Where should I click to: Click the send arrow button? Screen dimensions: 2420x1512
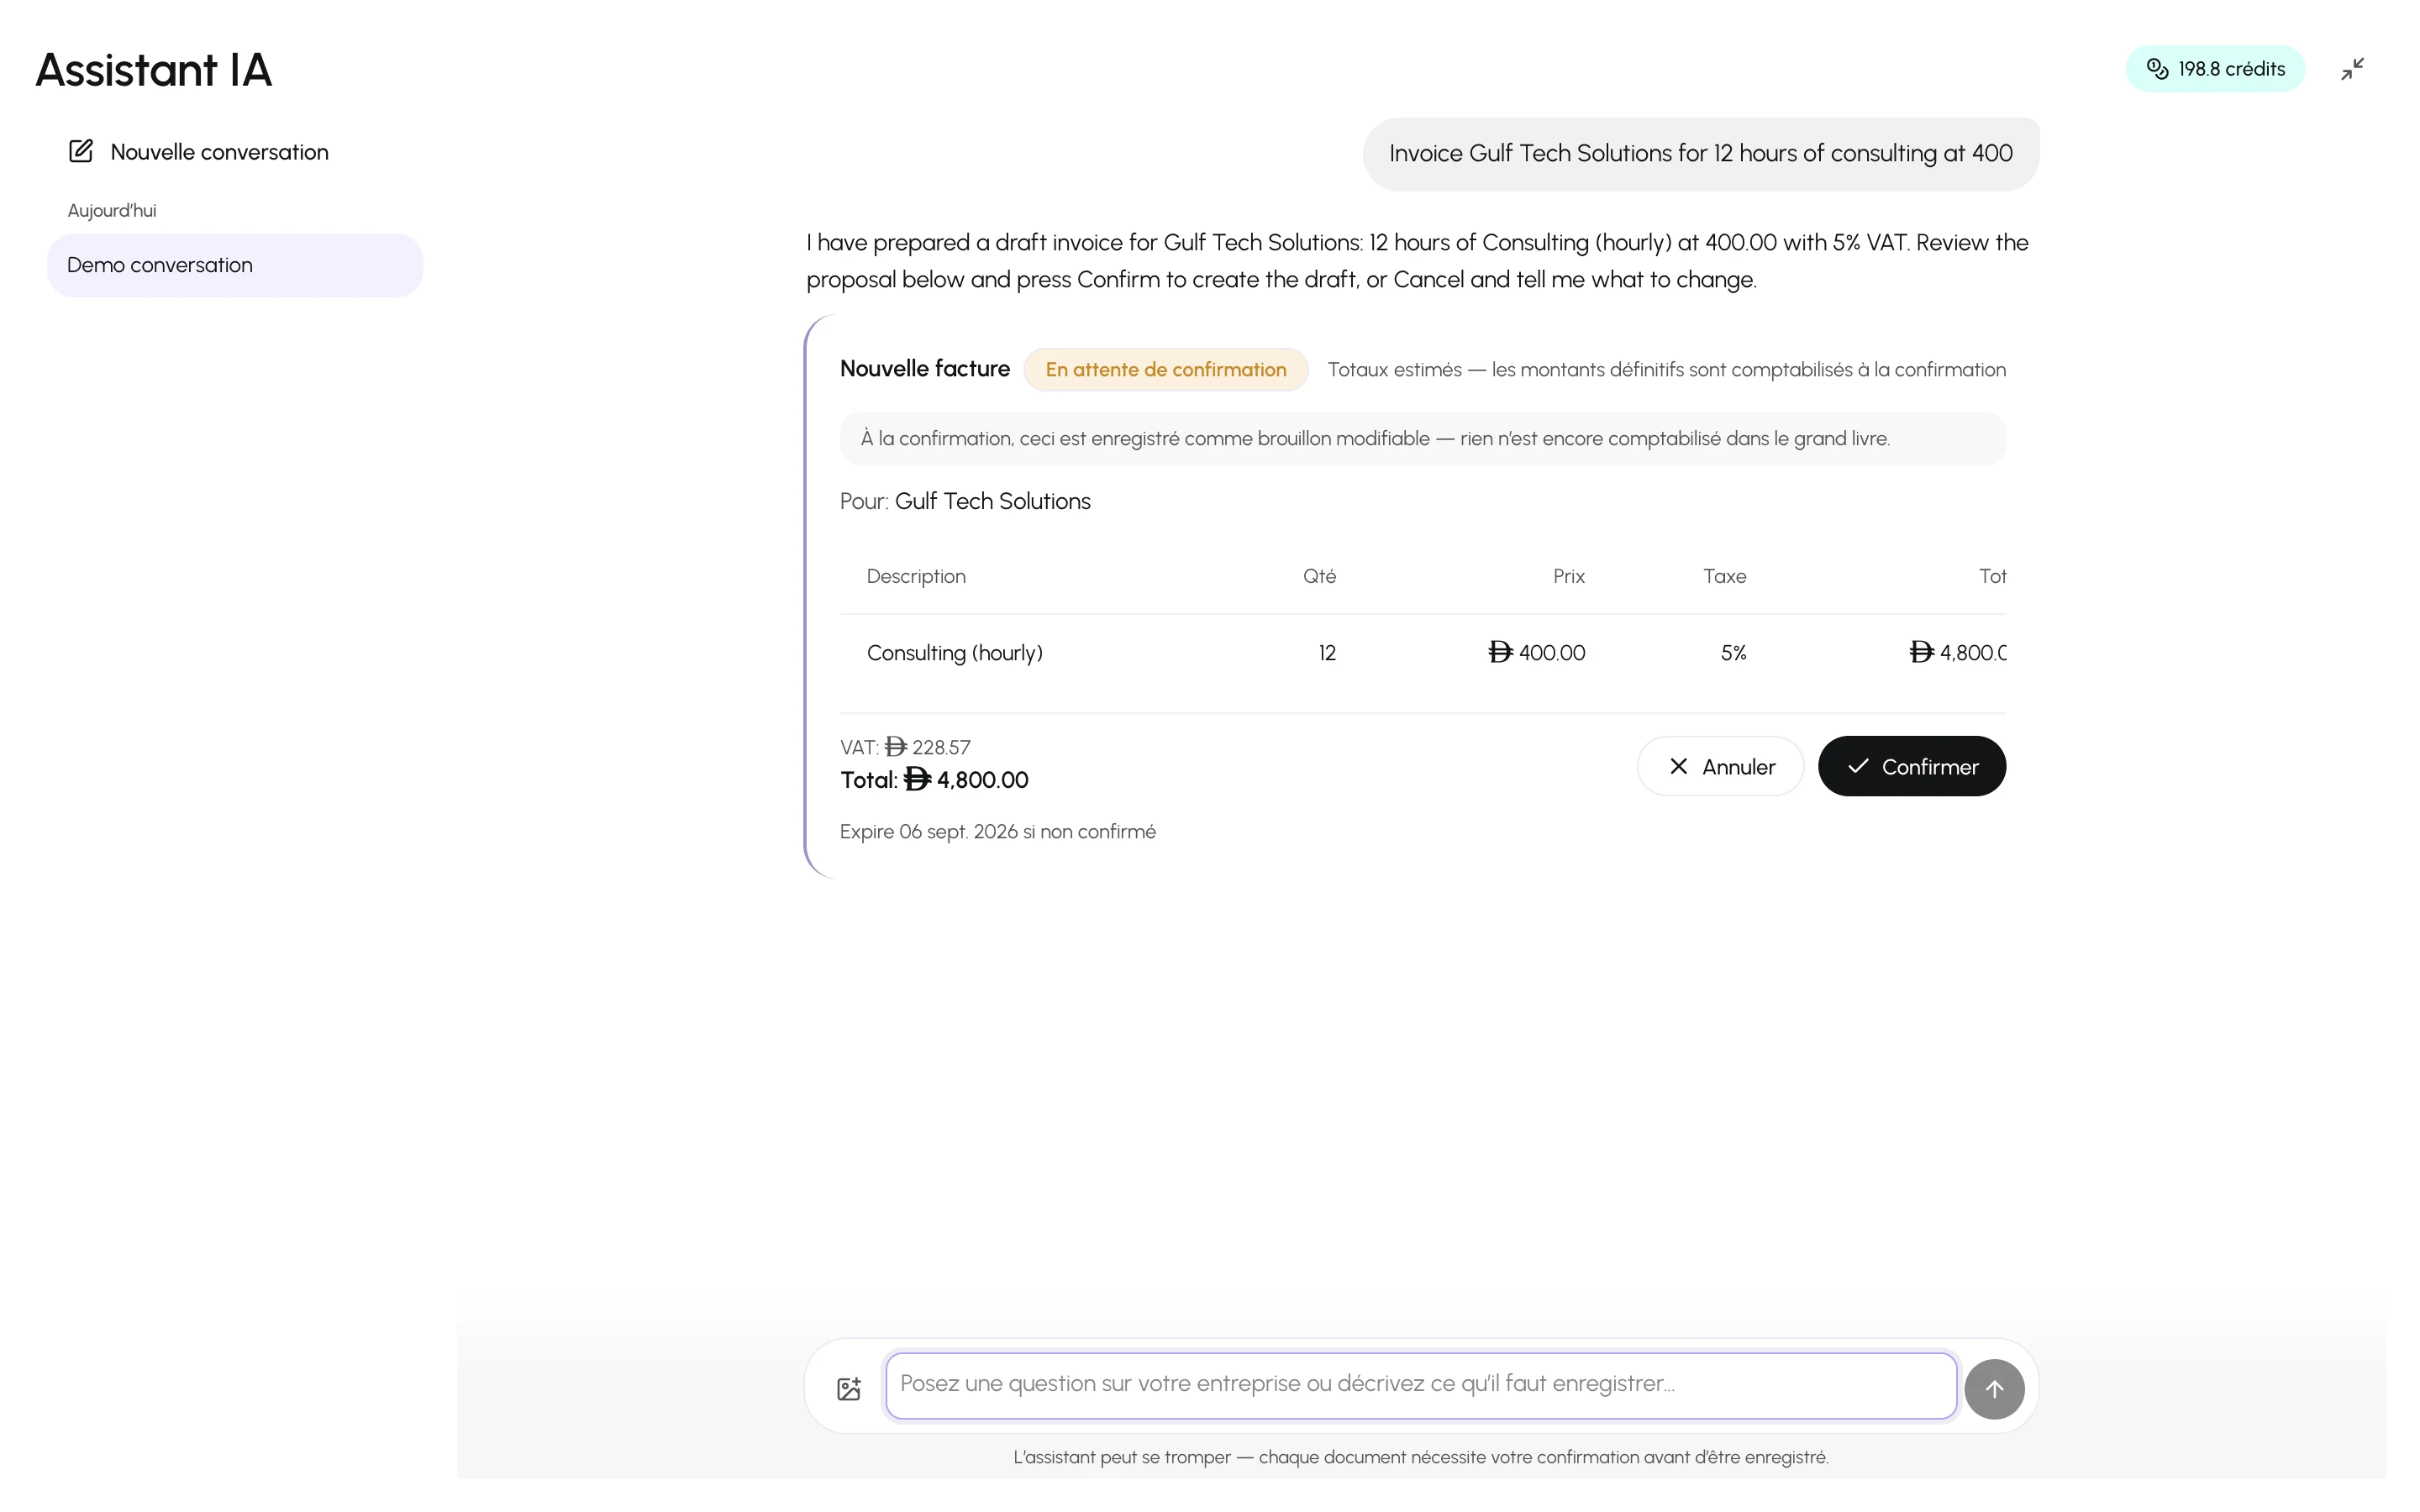point(1994,1388)
